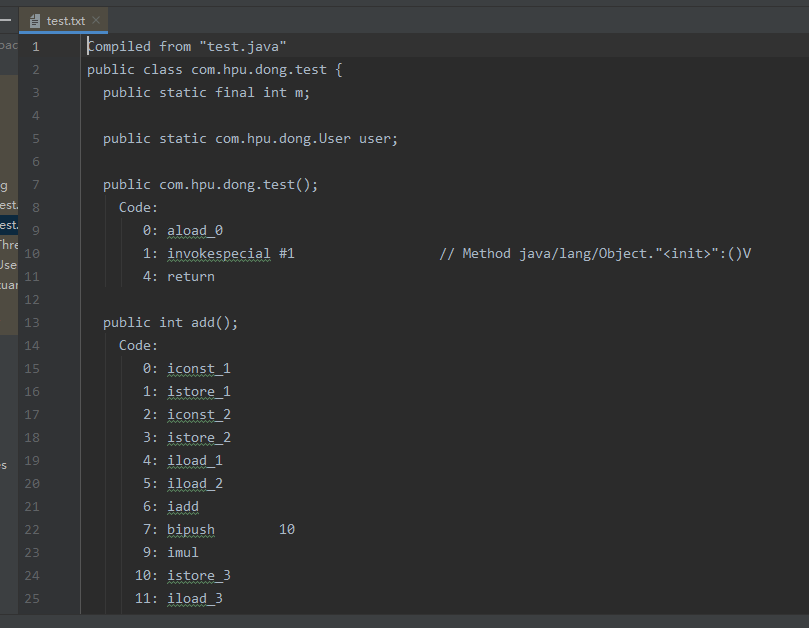Click the '// Method java/lang/Object' comment
The width and height of the screenshot is (809, 628).
click(595, 254)
